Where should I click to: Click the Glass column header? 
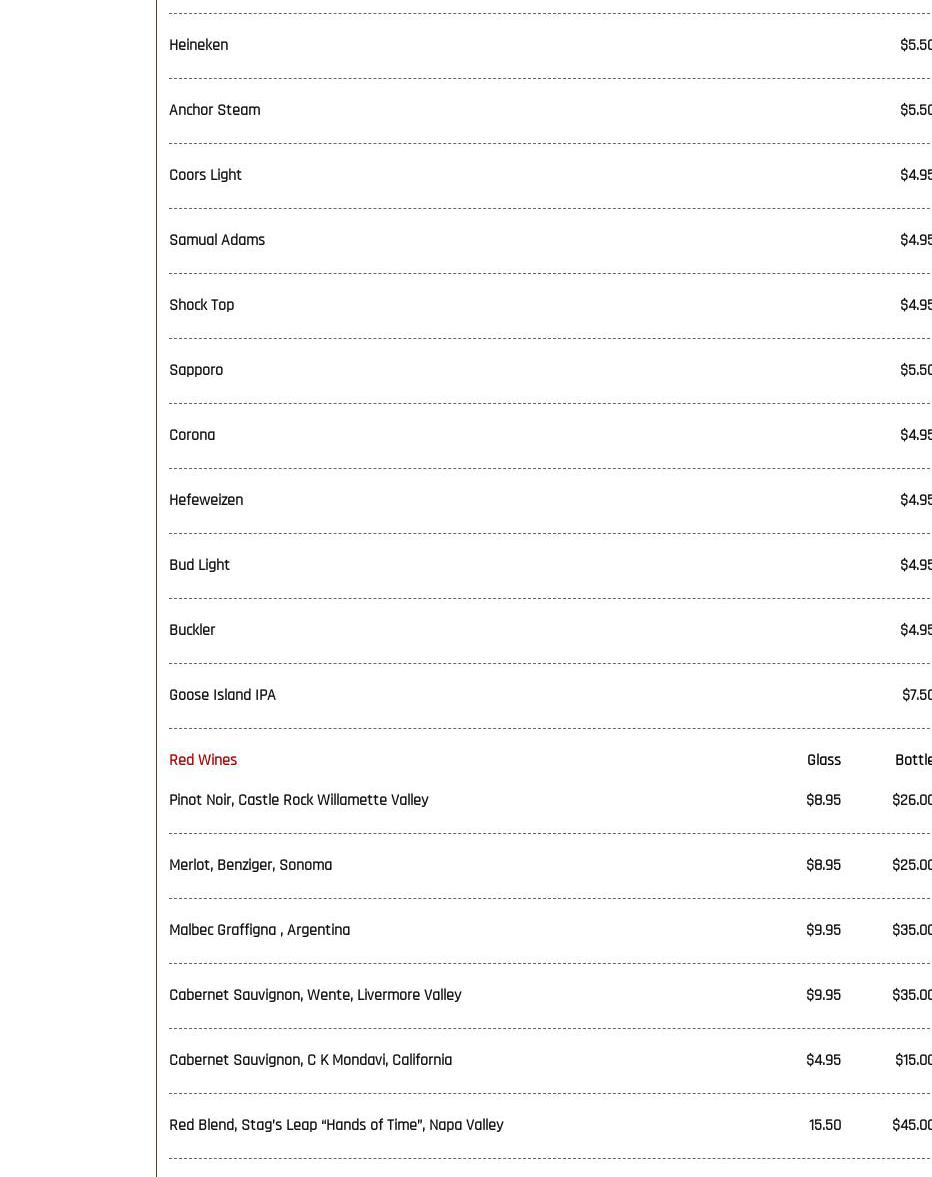824,760
